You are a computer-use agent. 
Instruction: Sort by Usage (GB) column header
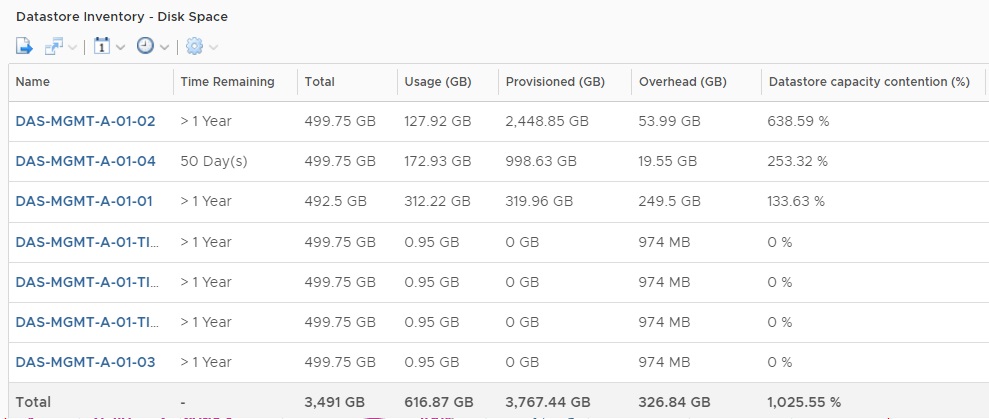(x=438, y=82)
